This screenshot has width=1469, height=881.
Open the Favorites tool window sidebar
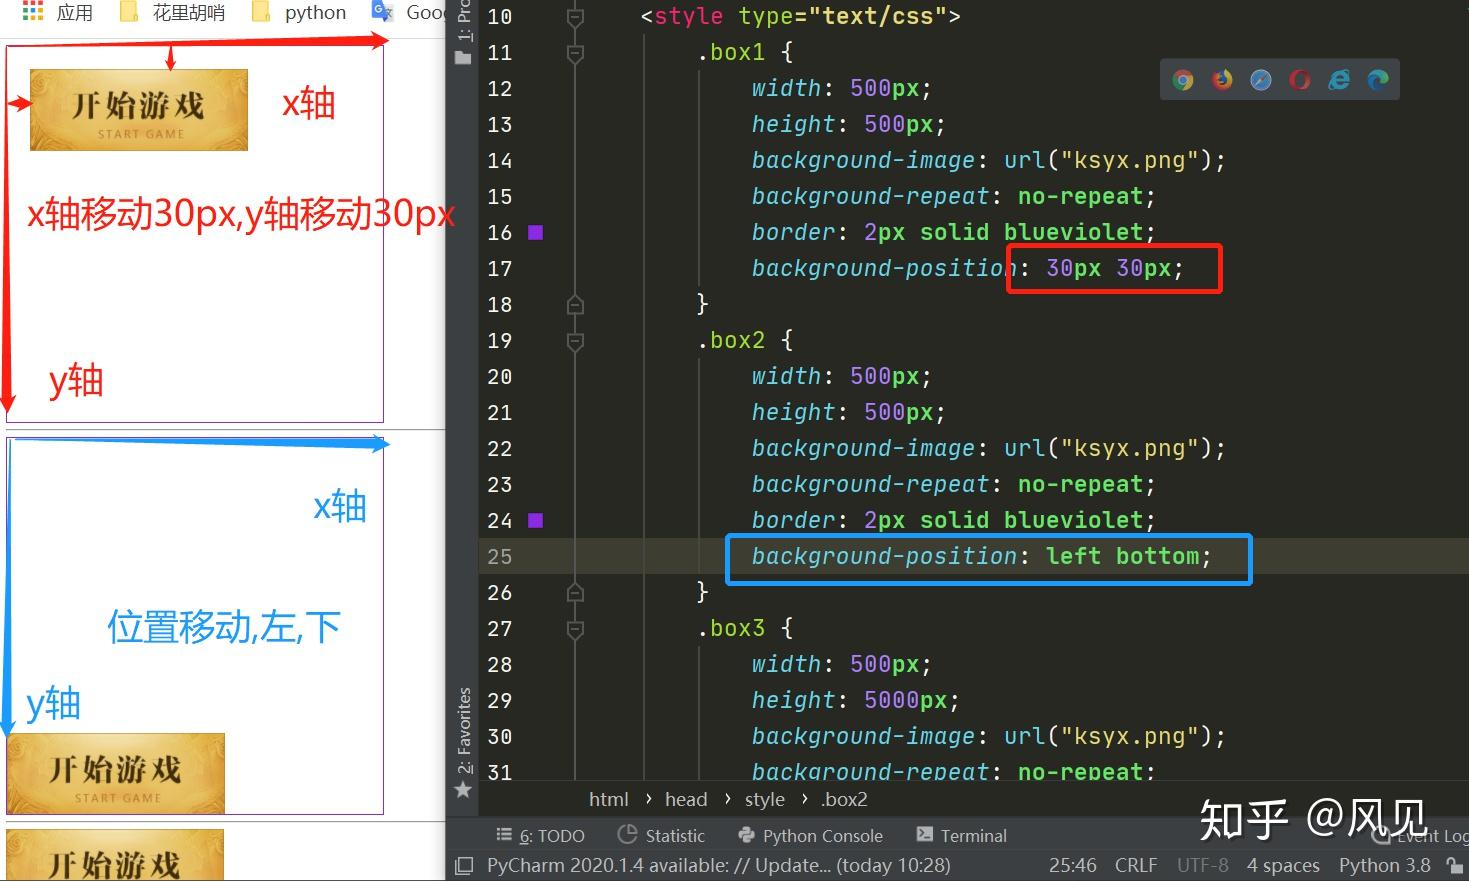[462, 730]
